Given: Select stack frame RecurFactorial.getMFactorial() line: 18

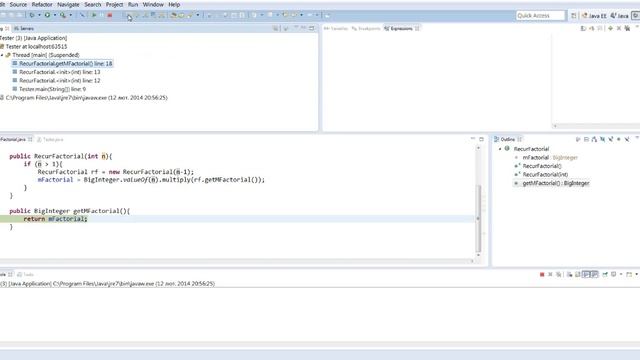Looking at the screenshot, I should [62, 64].
